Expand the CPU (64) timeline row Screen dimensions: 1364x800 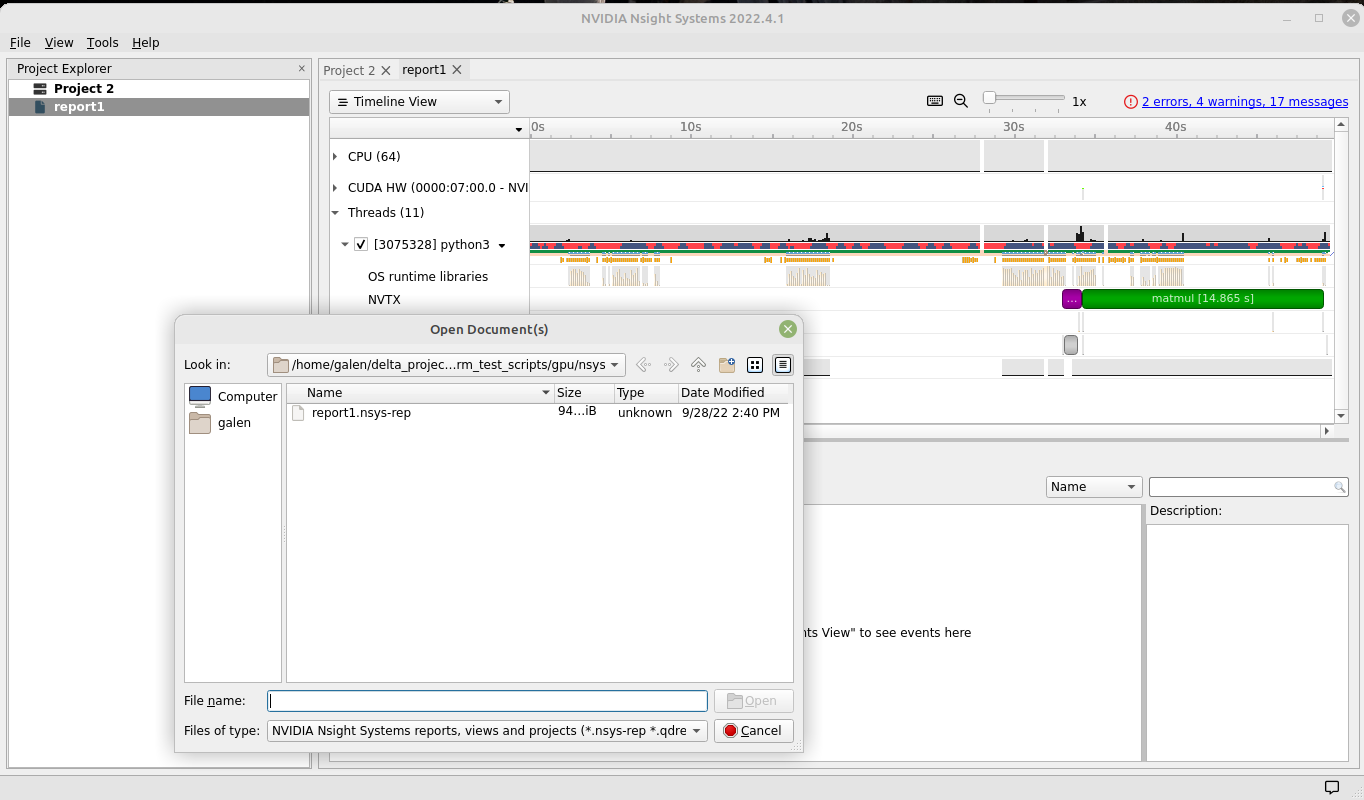point(335,157)
